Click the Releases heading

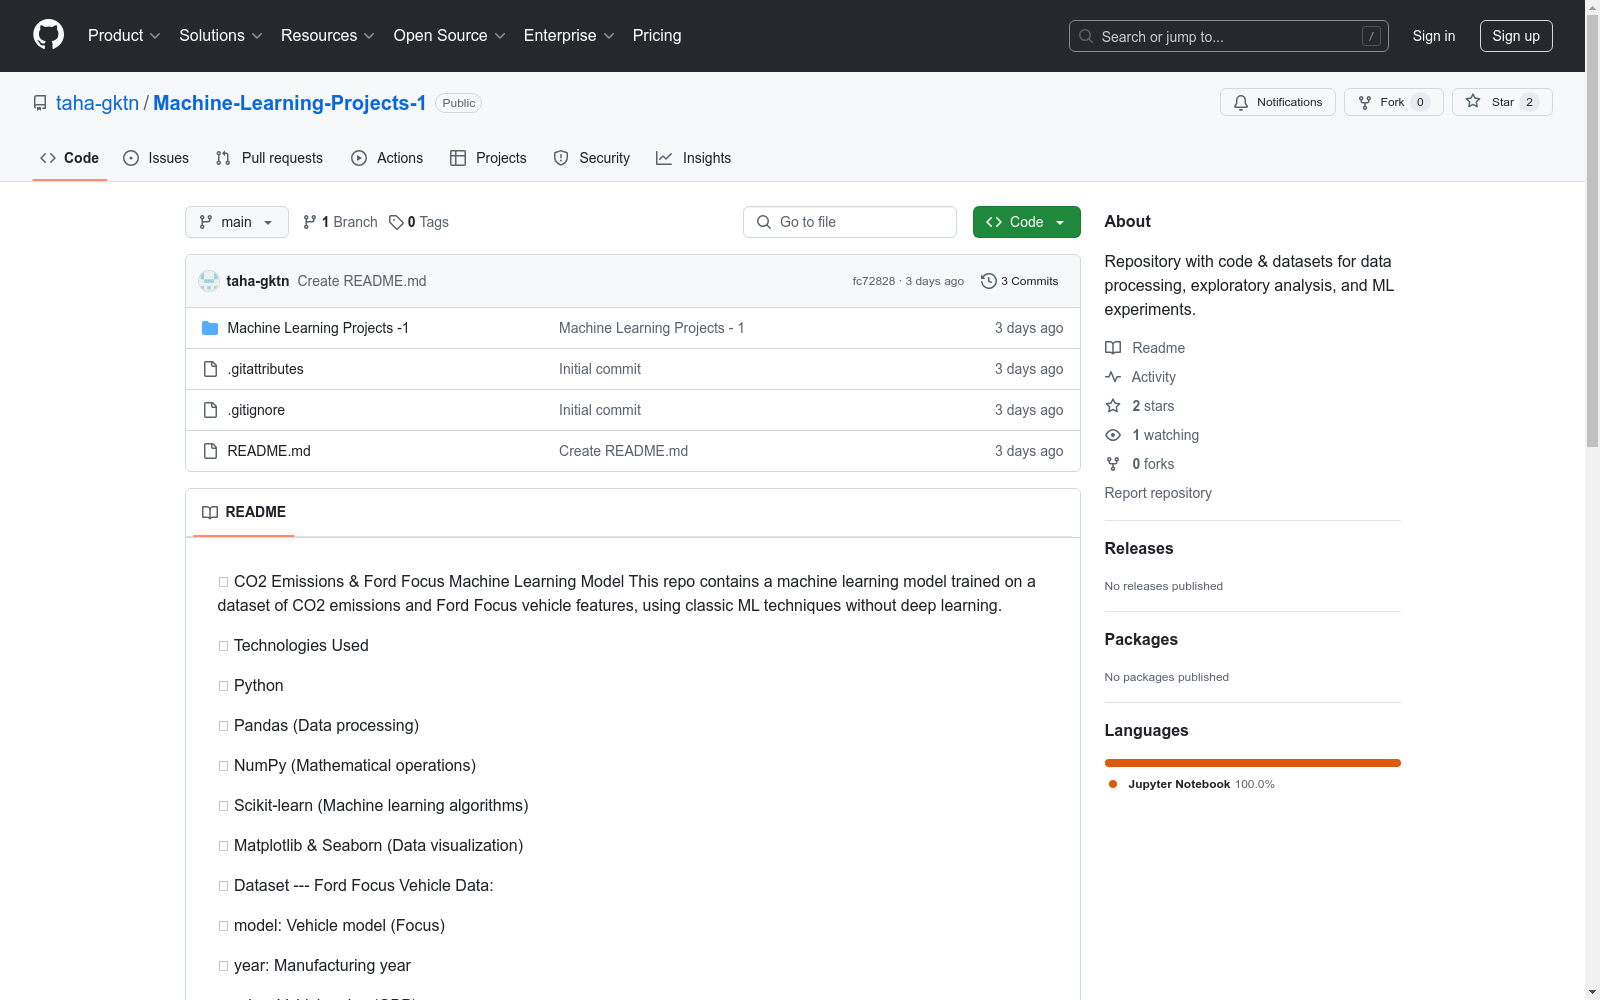(x=1139, y=548)
